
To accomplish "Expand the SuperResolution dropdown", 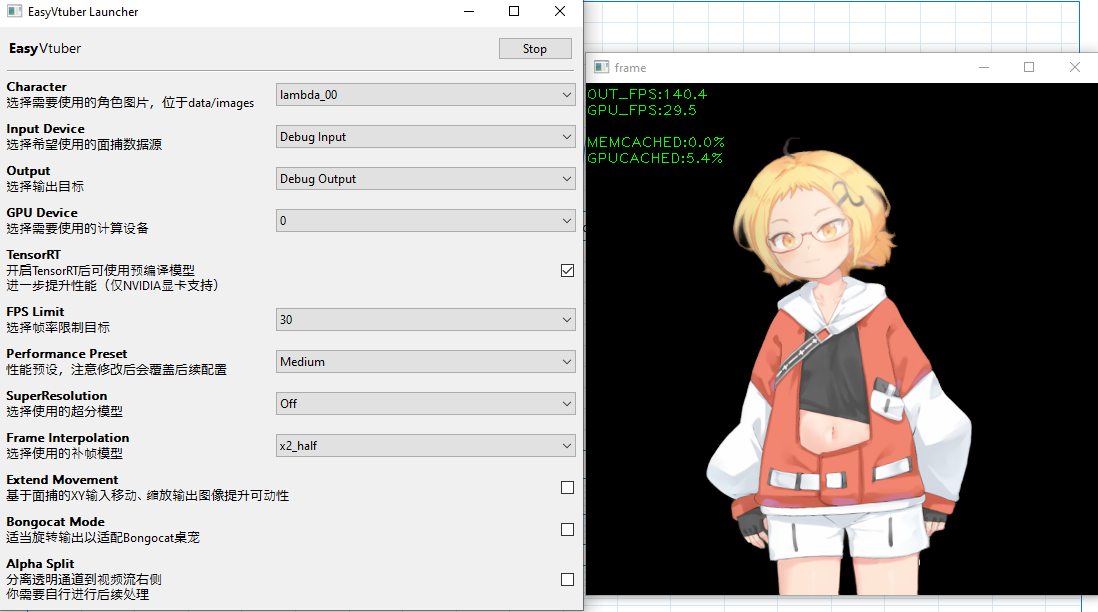I will (426, 403).
